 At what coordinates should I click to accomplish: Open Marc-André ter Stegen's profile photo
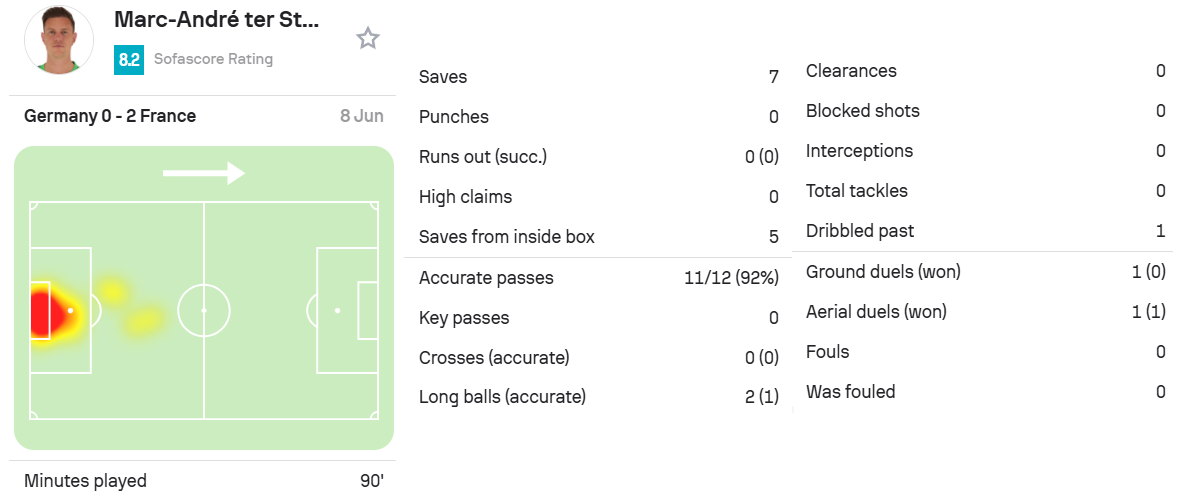coord(59,40)
